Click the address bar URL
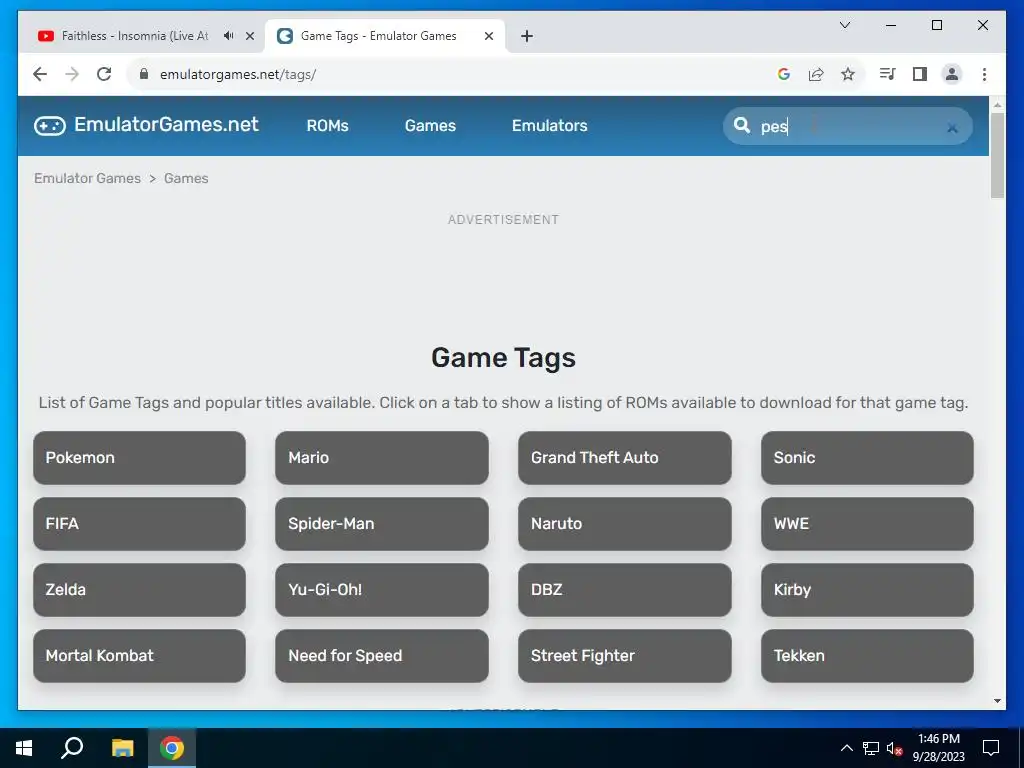1024x768 pixels. (x=238, y=74)
